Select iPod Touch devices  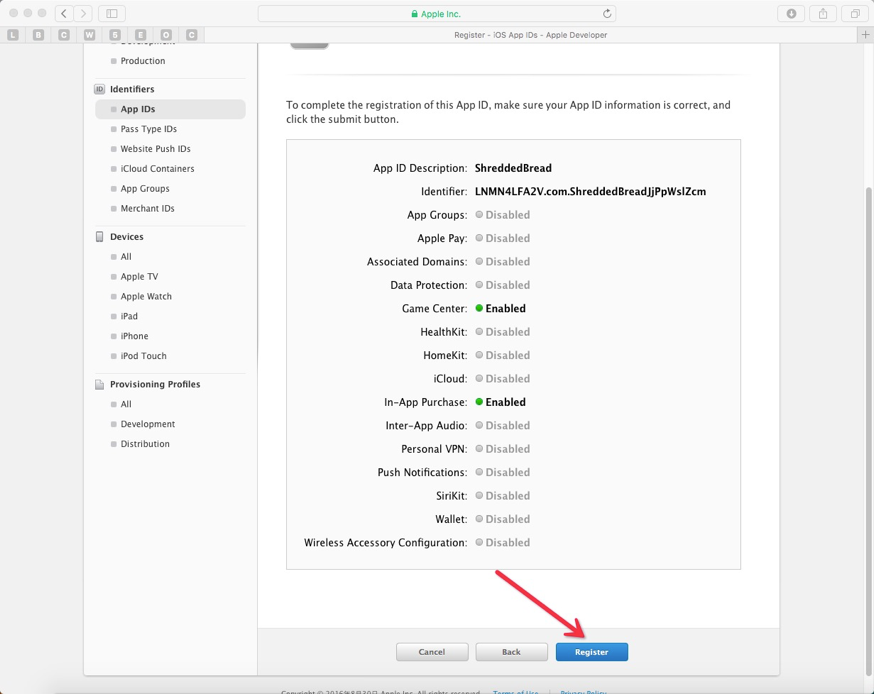[143, 356]
